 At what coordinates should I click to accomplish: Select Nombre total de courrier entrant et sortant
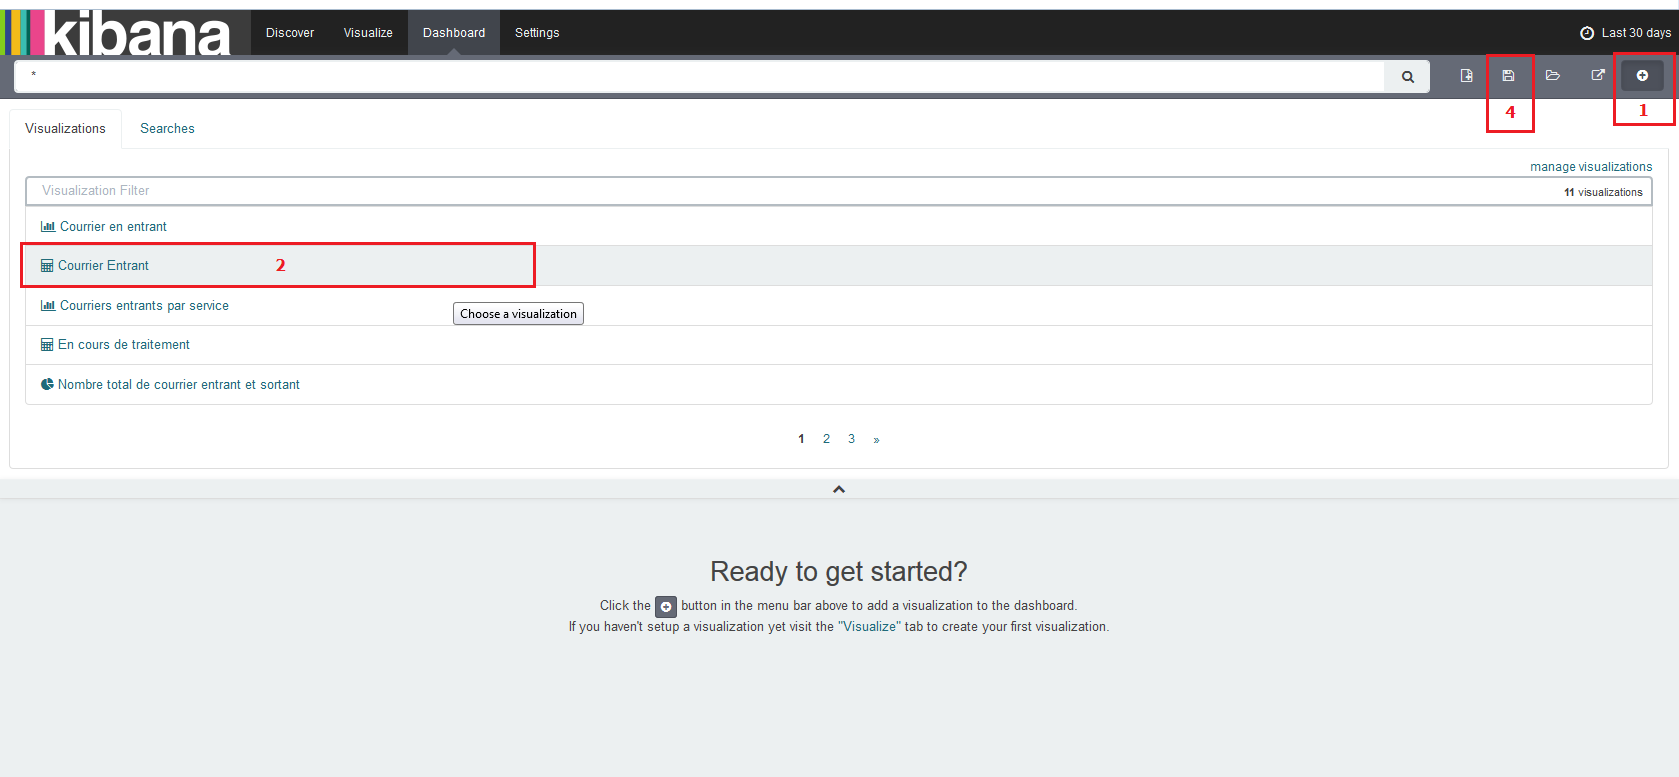[x=838, y=385]
